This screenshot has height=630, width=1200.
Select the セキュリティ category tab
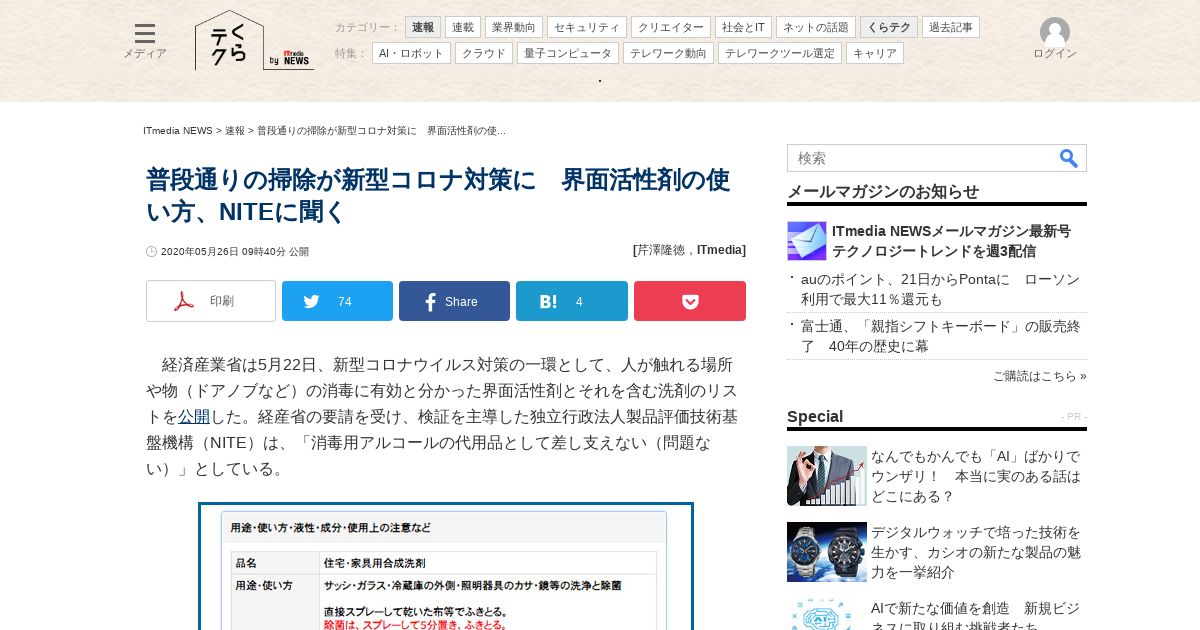click(x=587, y=27)
